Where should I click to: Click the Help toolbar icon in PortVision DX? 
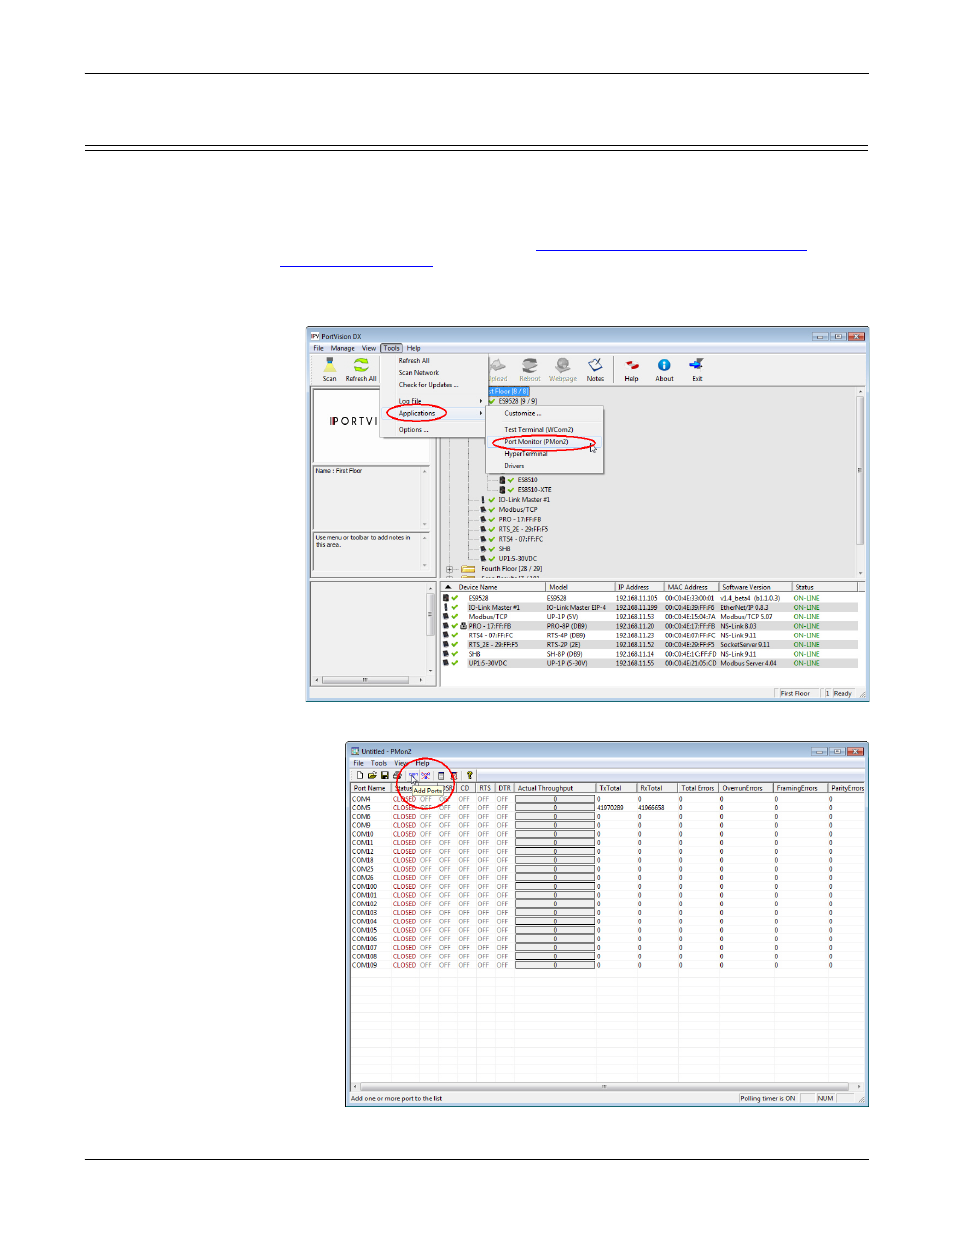[632, 365]
